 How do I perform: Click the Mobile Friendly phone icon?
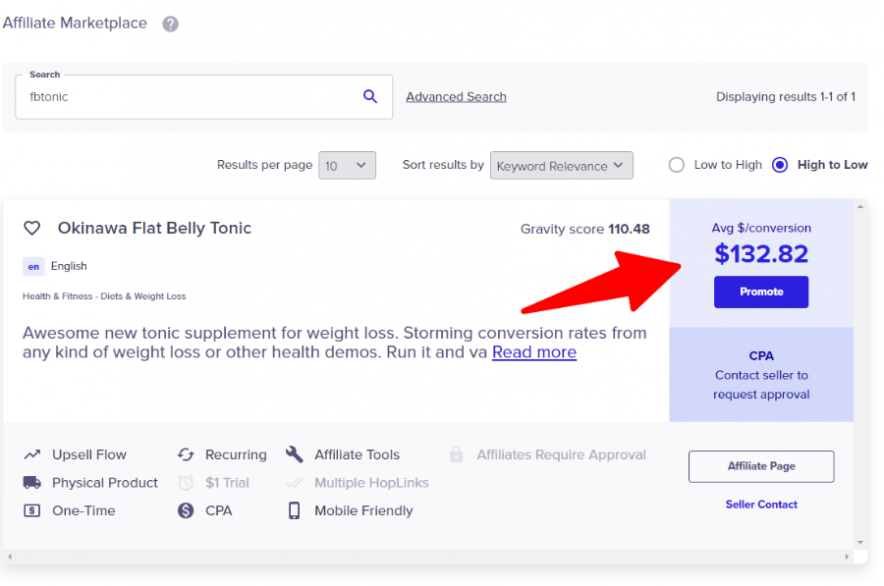point(294,511)
